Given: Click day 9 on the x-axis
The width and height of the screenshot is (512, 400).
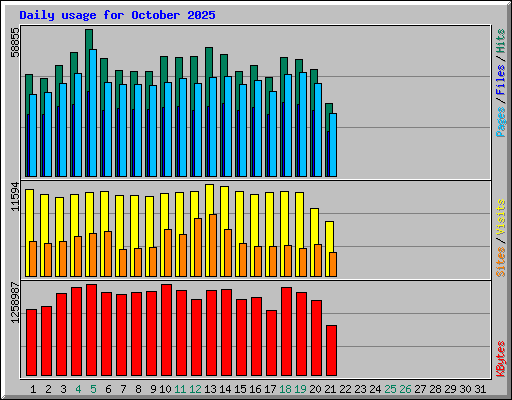Looking at the screenshot, I should [153, 389].
